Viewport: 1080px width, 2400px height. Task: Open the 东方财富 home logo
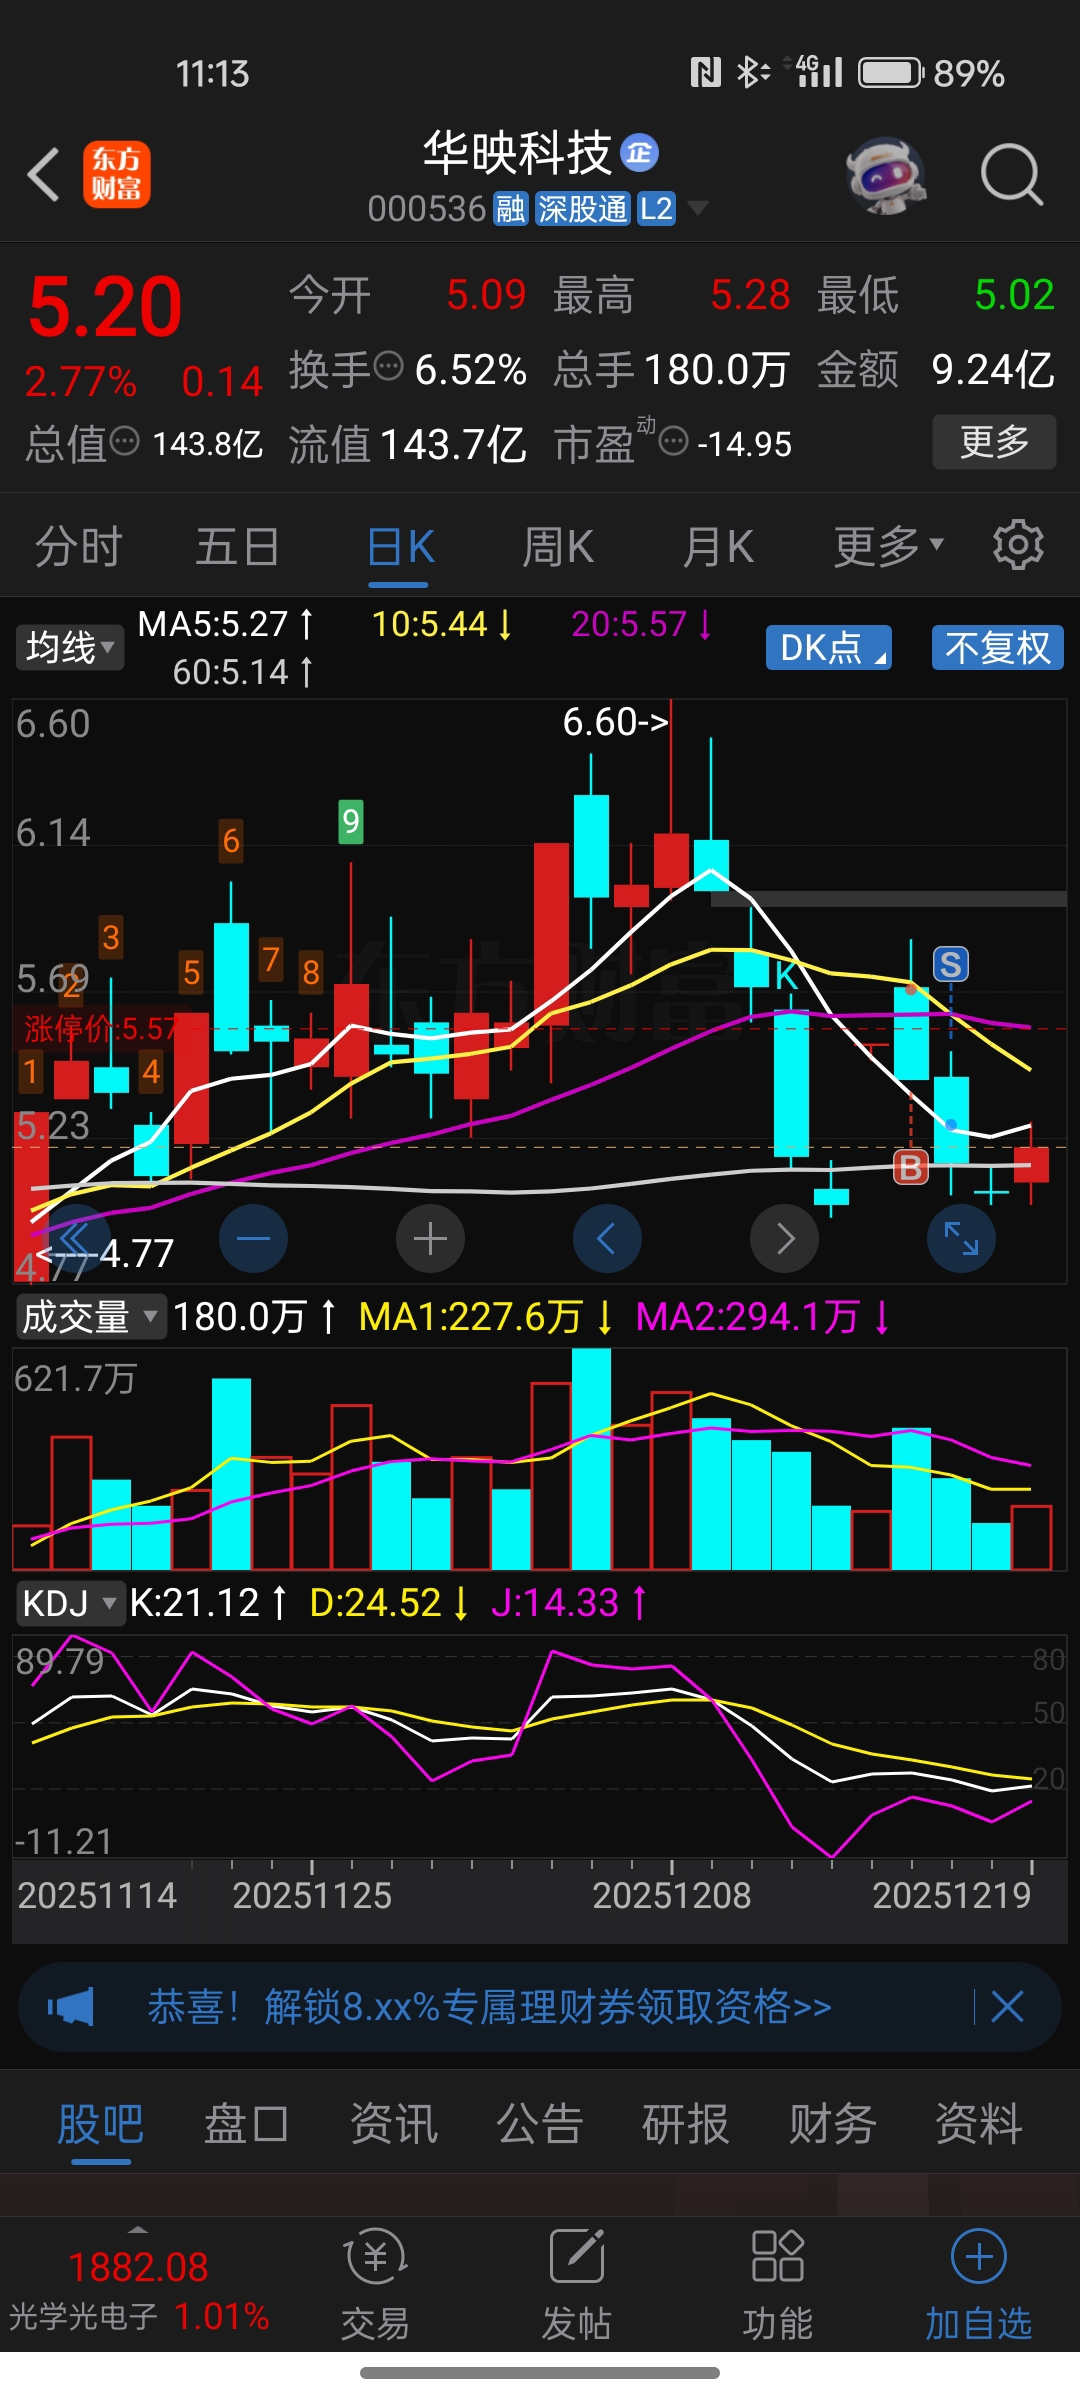(x=117, y=174)
